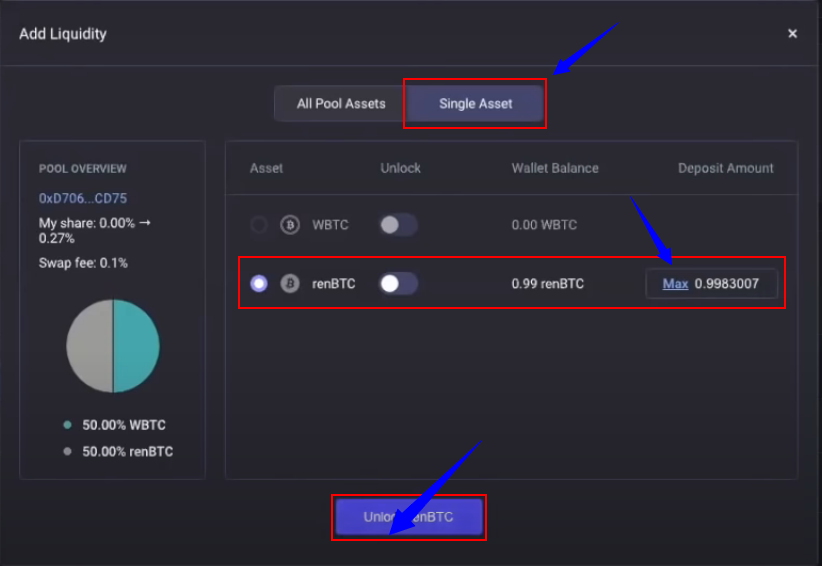Click the Max link for renBTC deposit
822x566 pixels.
click(x=675, y=284)
